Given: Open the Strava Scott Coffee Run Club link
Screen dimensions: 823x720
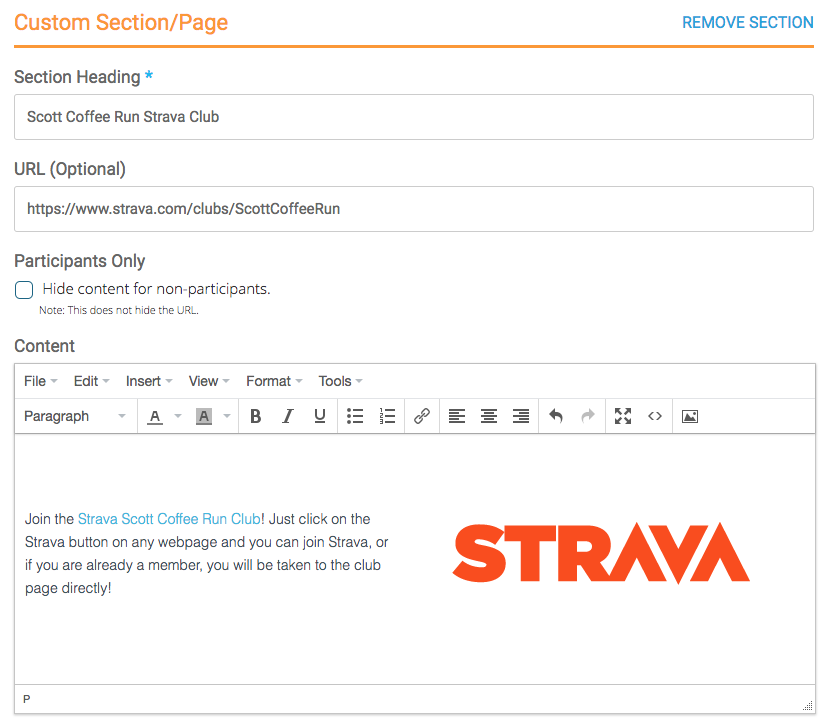Looking at the screenshot, I should pos(168,519).
